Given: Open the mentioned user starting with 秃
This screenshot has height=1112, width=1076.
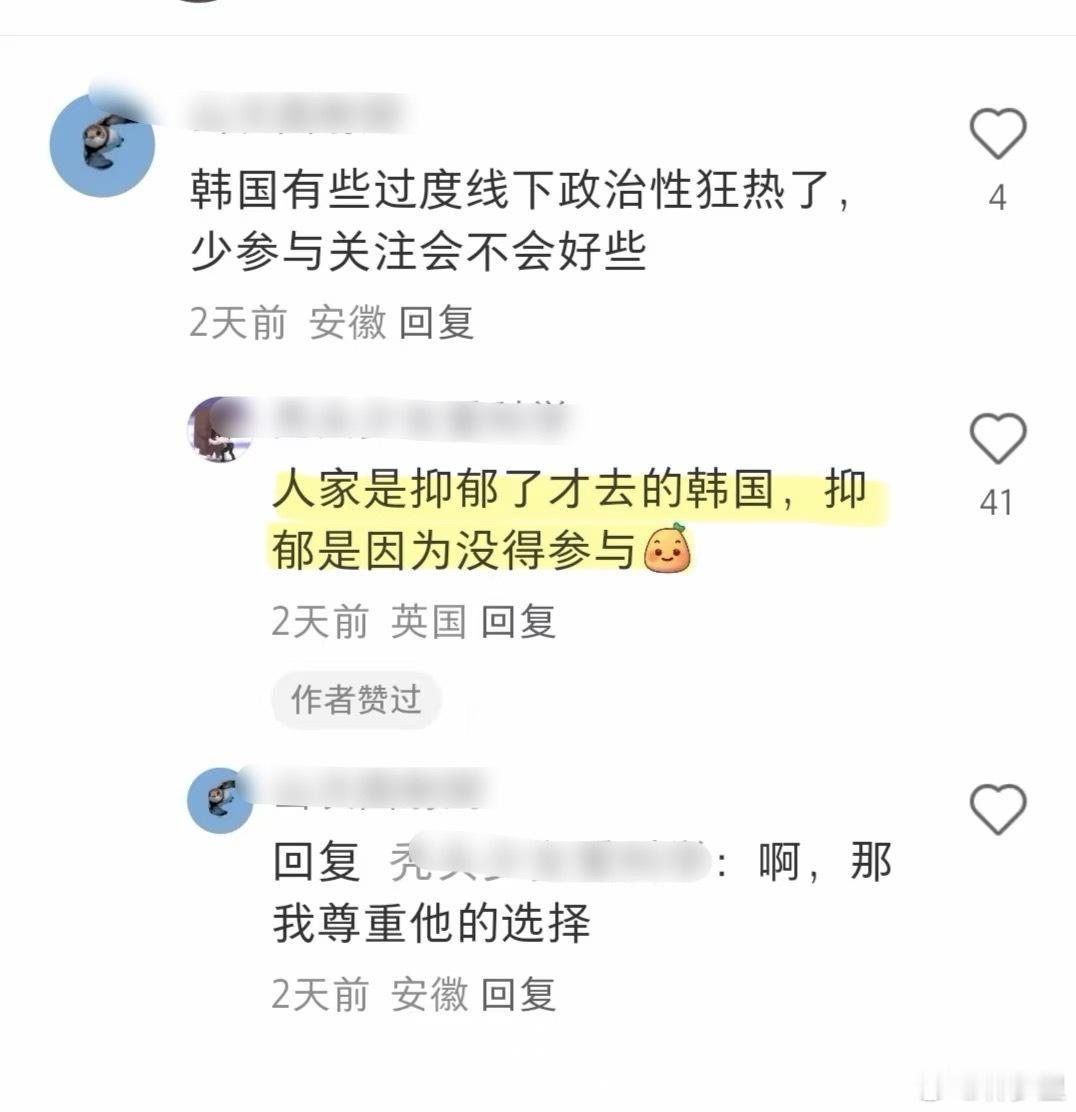Looking at the screenshot, I should pos(550,861).
